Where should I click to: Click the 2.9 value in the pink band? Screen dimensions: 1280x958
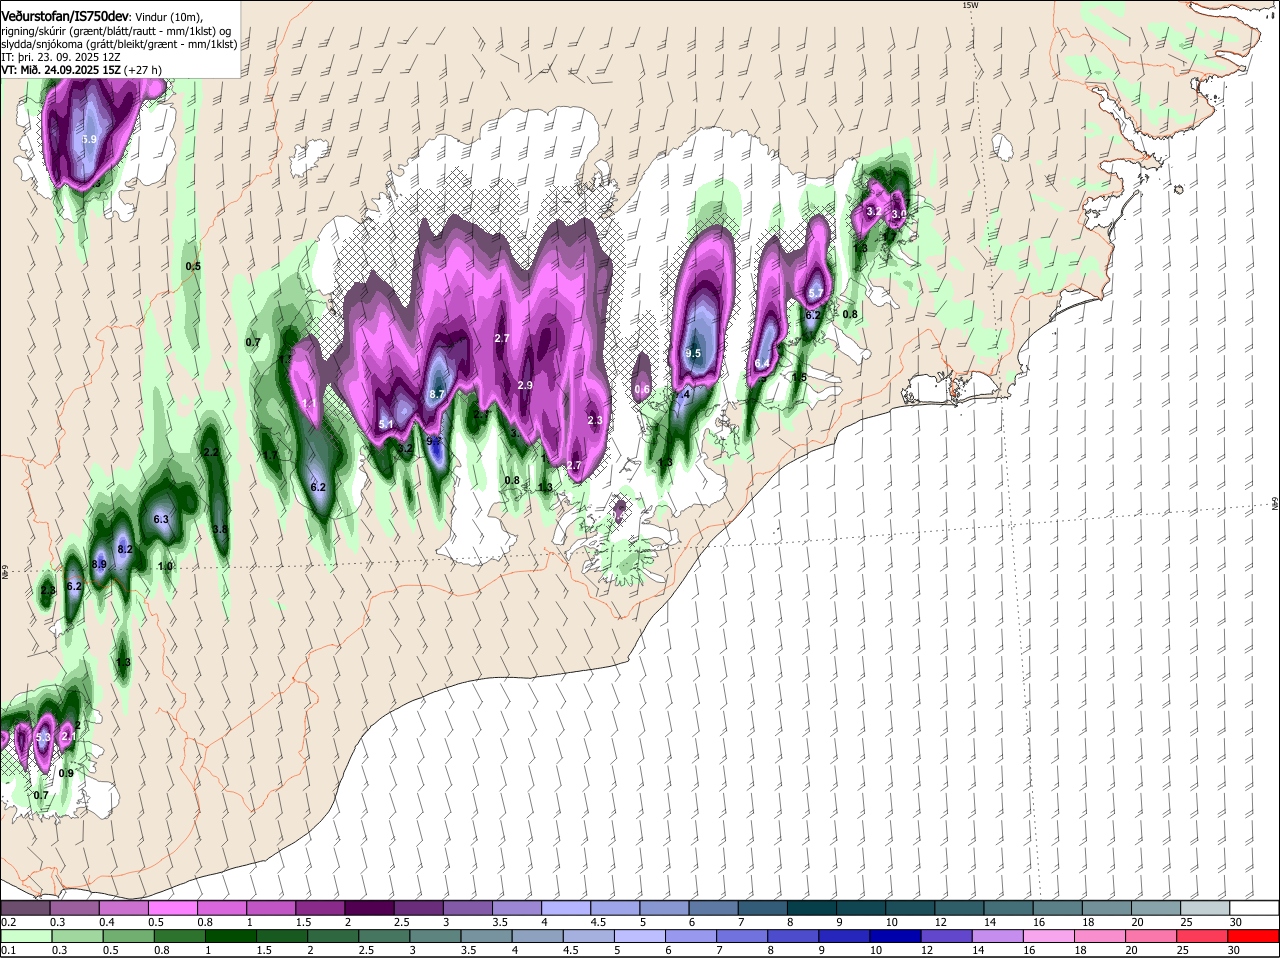(525, 385)
